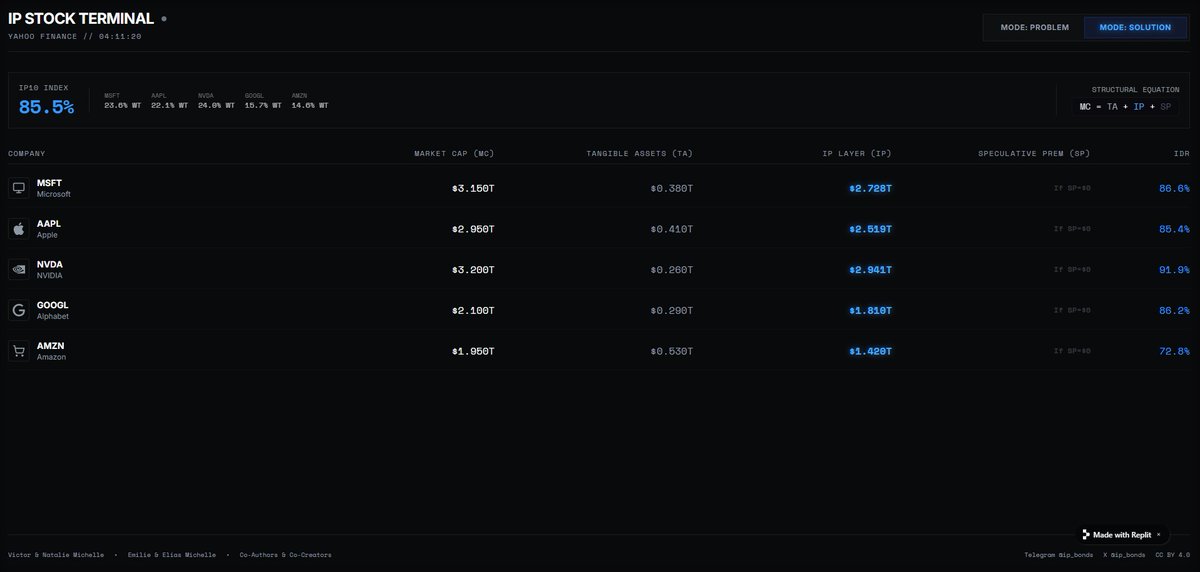Click Apple market cap $2.950T
This screenshot has height=572, width=1200.
[x=473, y=229]
